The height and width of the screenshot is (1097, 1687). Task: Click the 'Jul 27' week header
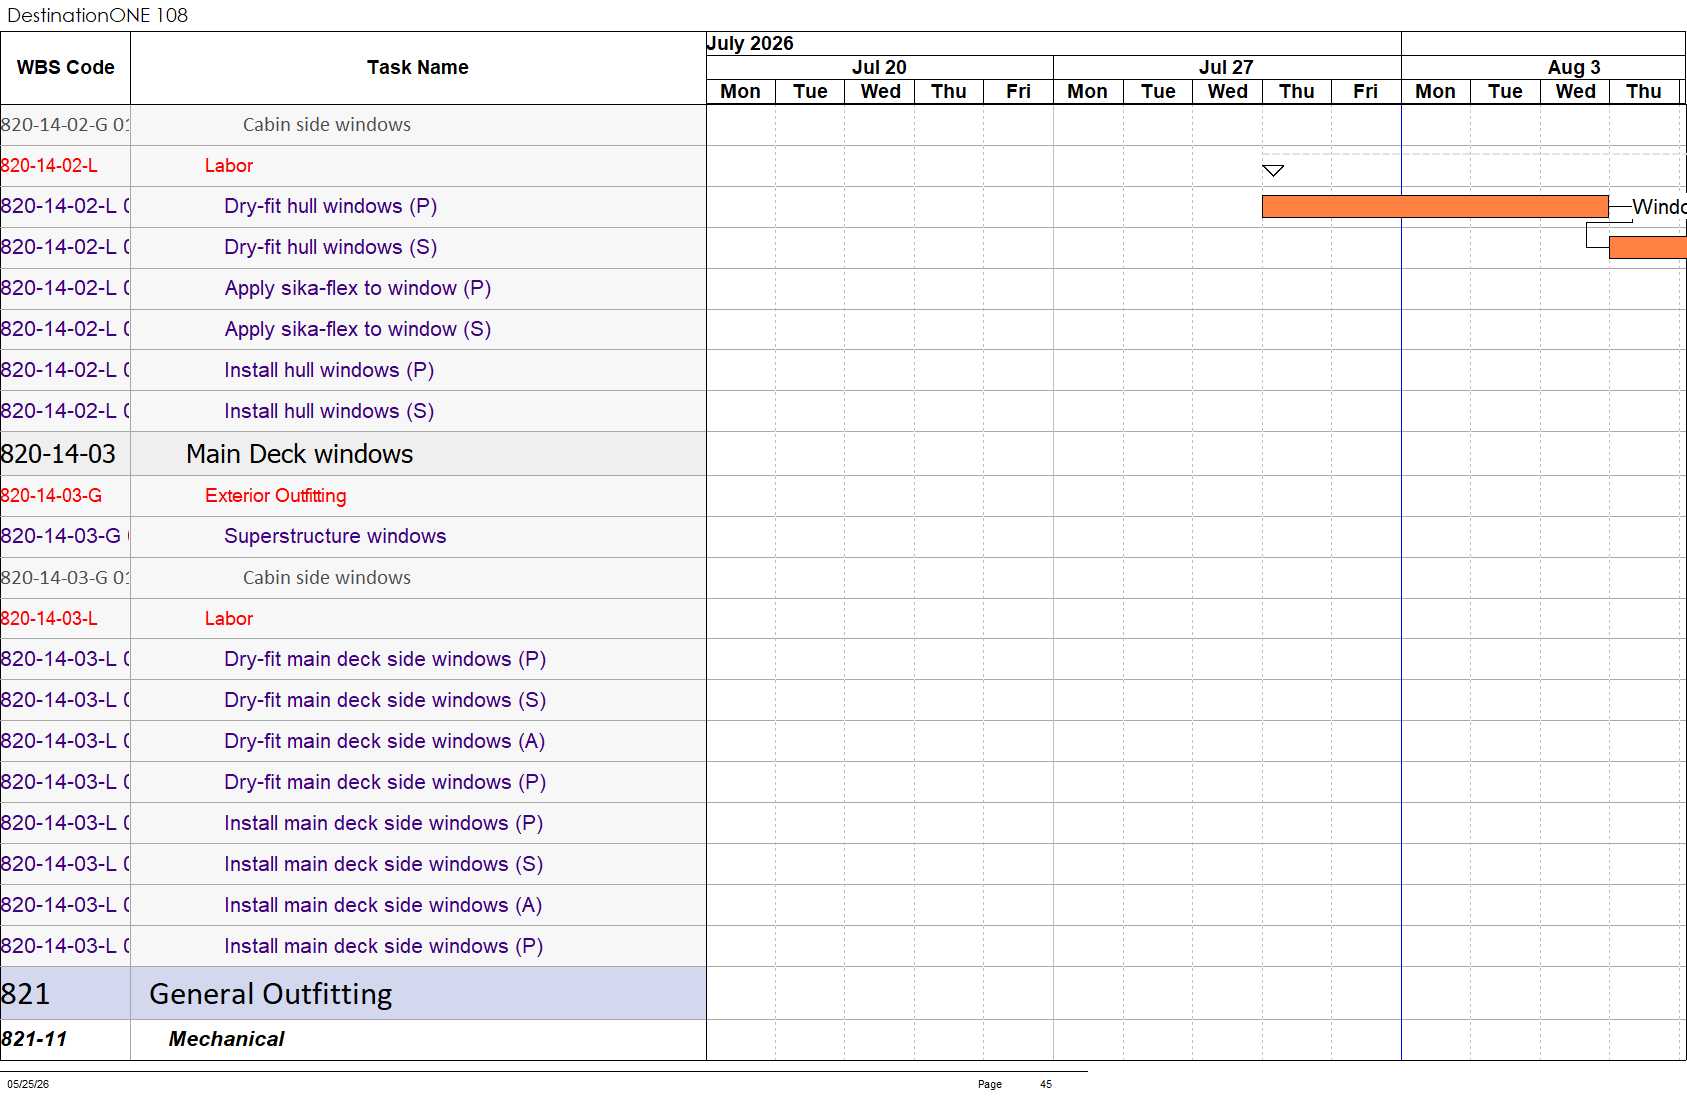1226,68
